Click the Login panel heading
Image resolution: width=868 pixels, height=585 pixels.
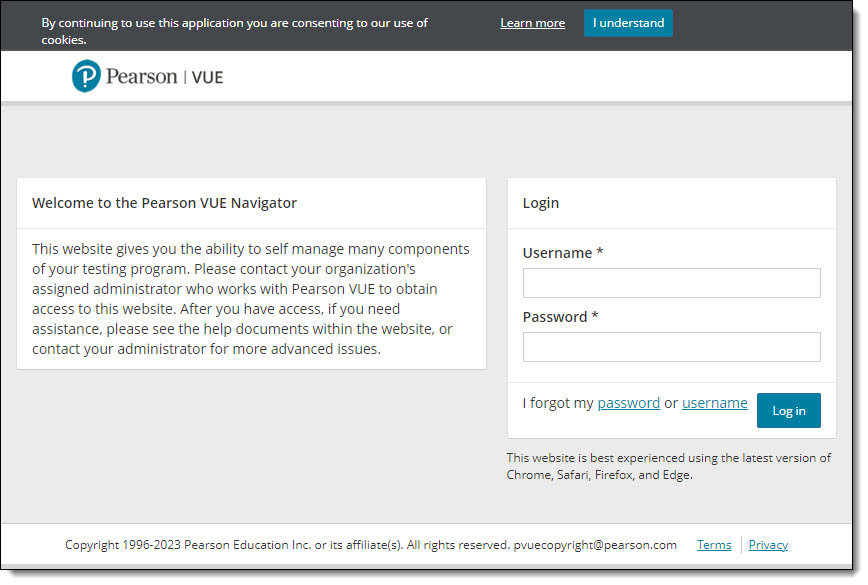pyautogui.click(x=540, y=203)
